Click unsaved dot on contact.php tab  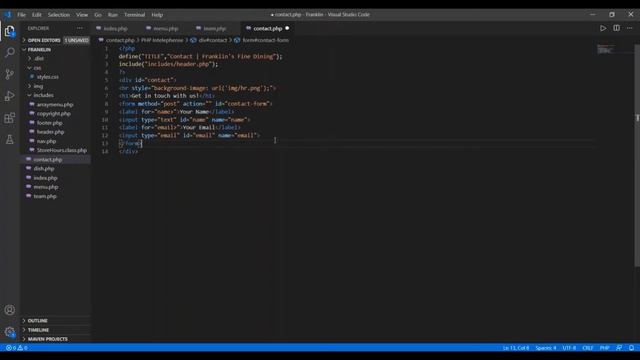287,28
